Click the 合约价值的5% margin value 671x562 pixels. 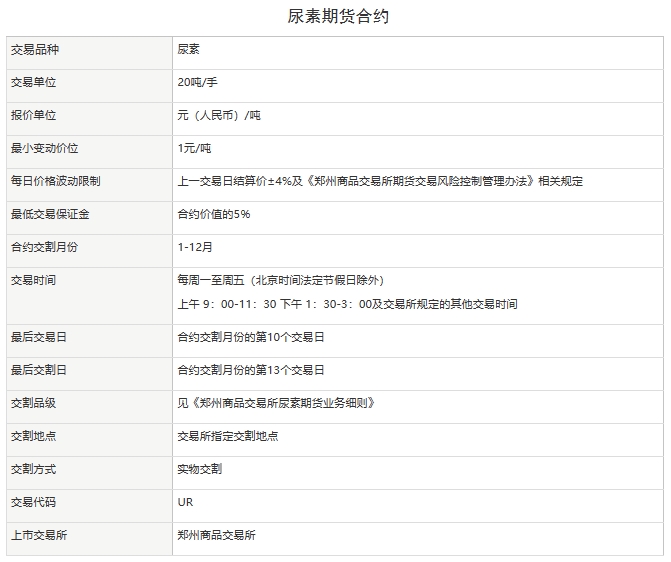(214, 215)
